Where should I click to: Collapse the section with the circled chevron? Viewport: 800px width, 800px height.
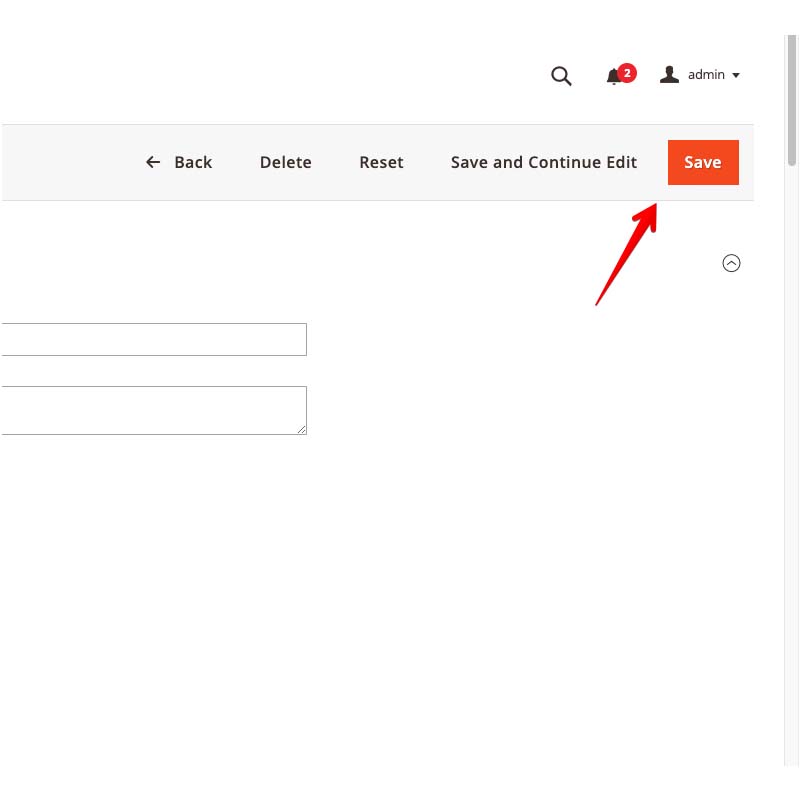[731, 263]
